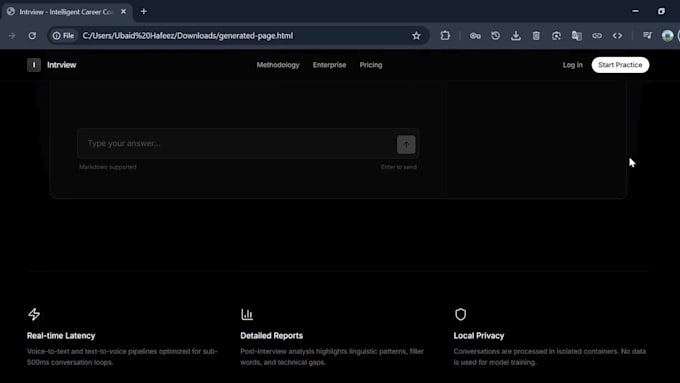Close the Intrview browser tab
Image resolution: width=680 pixels, height=383 pixels.
(x=124, y=12)
